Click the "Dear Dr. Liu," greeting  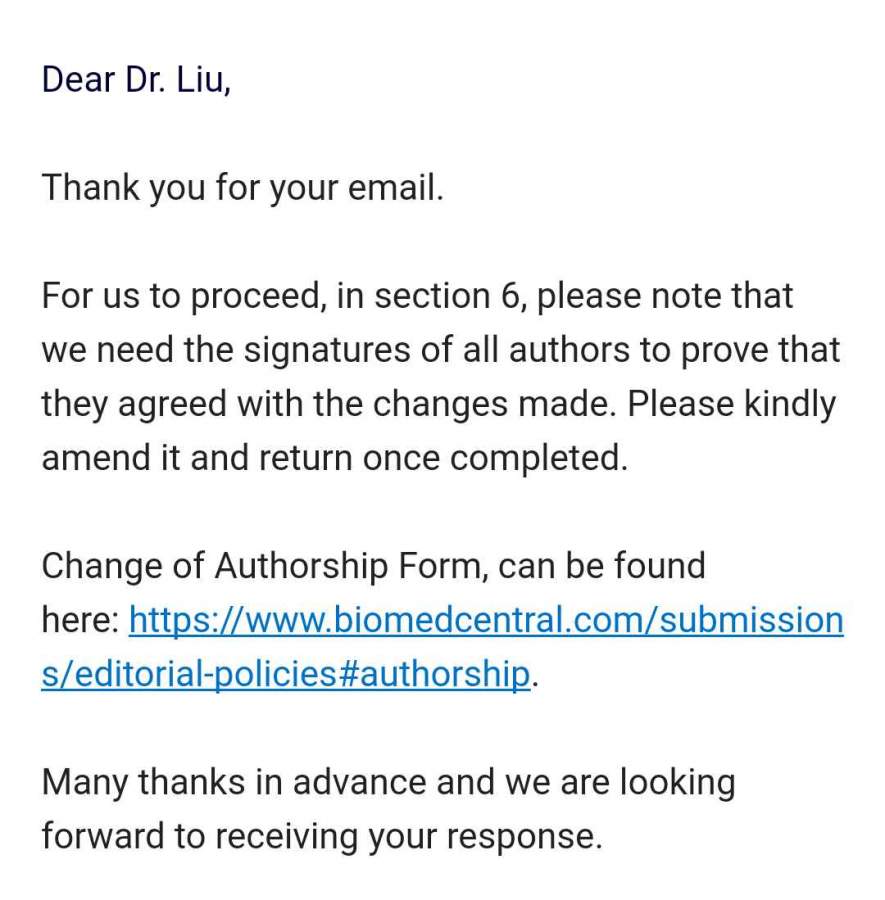(136, 80)
